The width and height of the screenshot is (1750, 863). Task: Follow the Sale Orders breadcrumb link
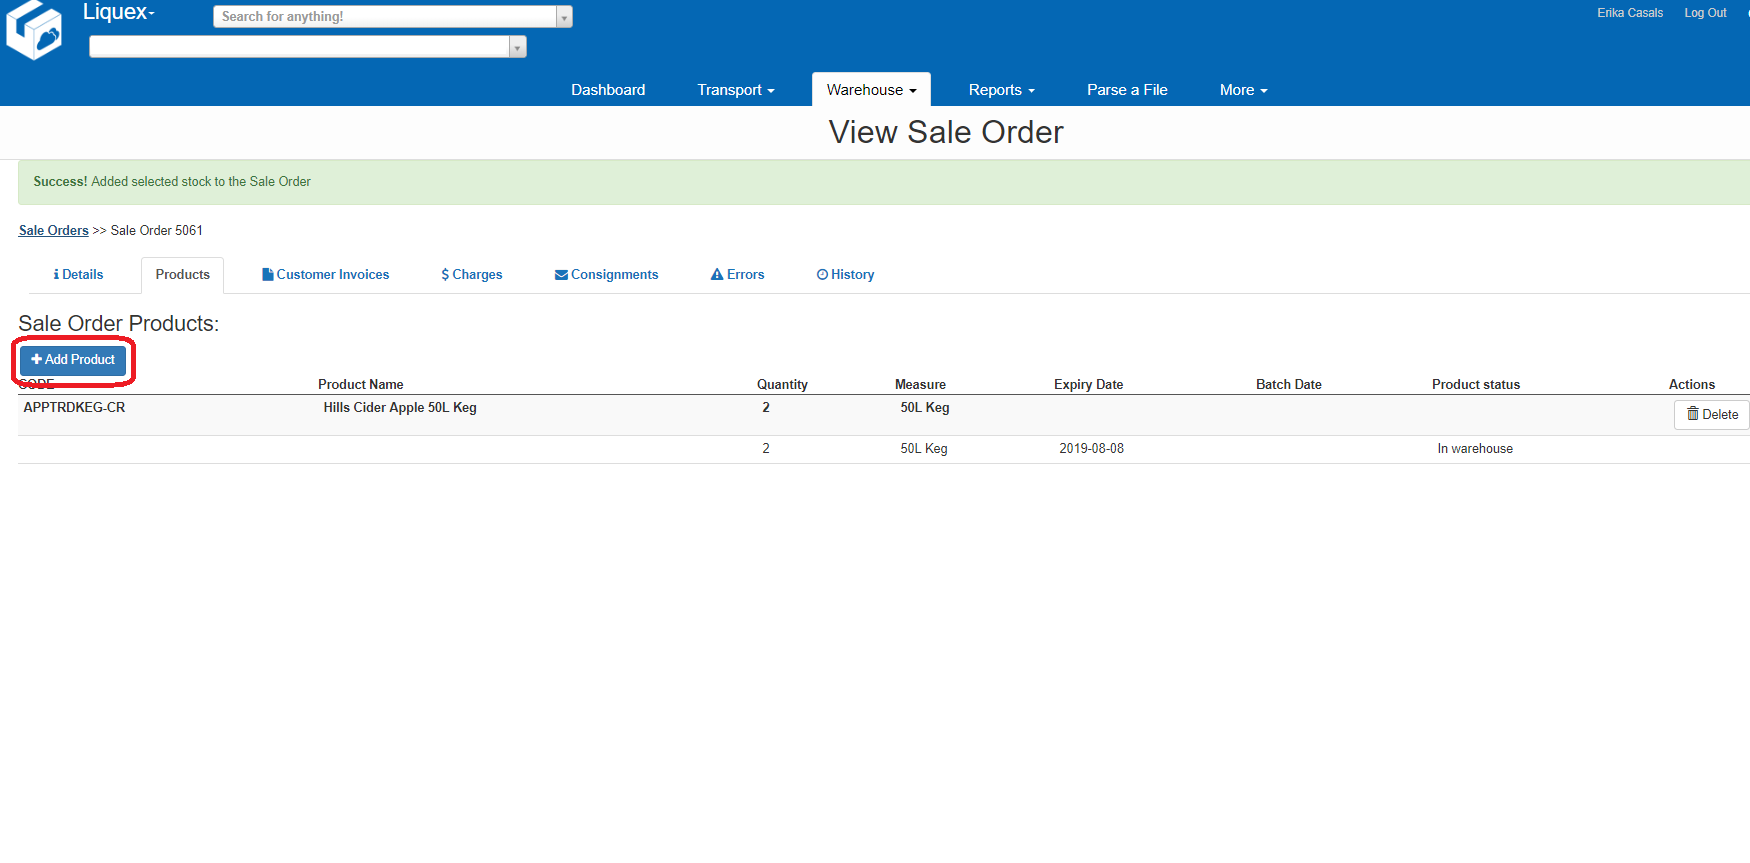coord(54,231)
